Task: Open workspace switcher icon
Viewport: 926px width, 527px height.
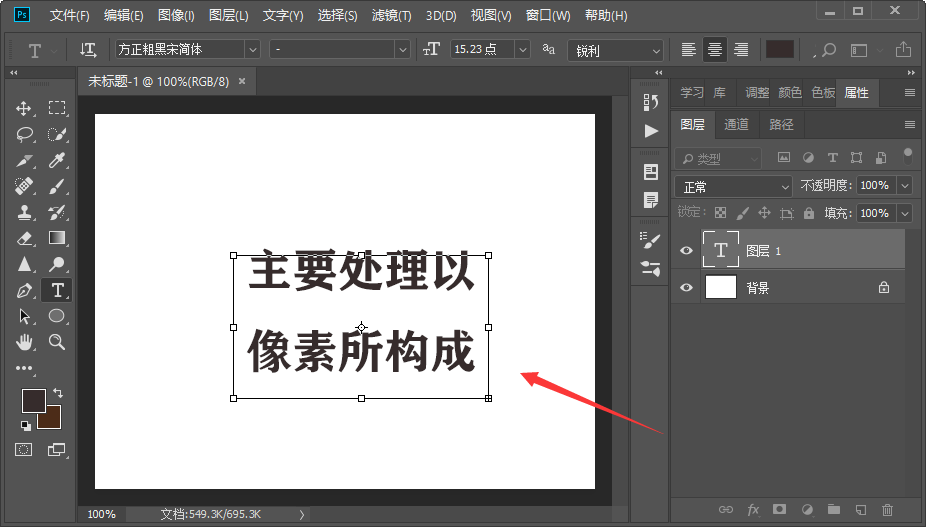Action: pyautogui.click(x=859, y=50)
